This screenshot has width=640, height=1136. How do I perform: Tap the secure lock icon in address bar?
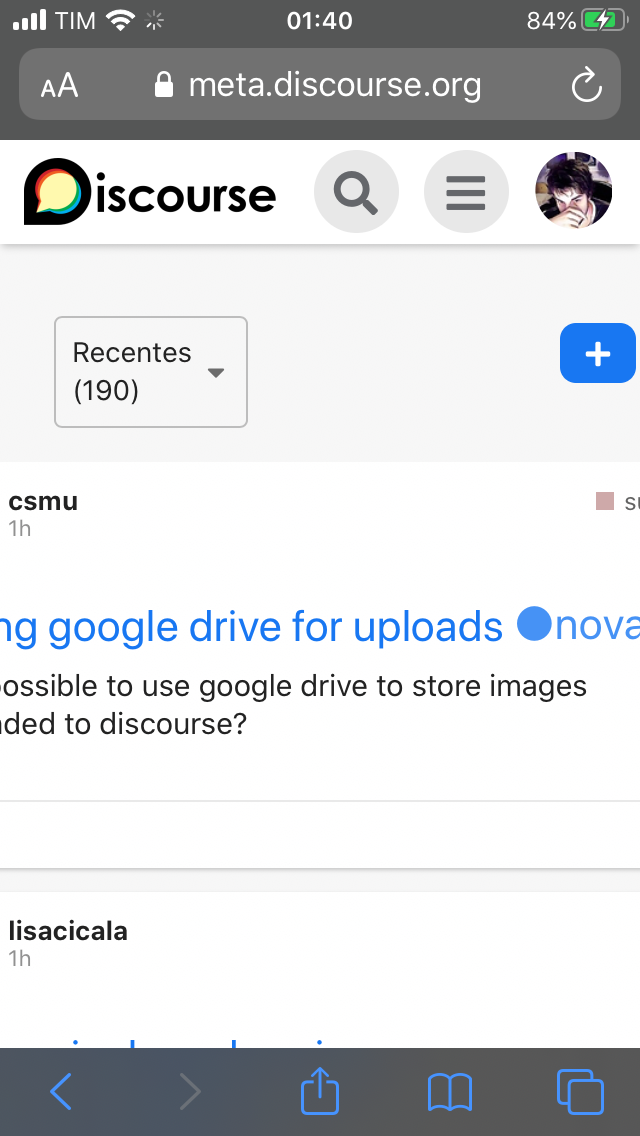[164, 86]
